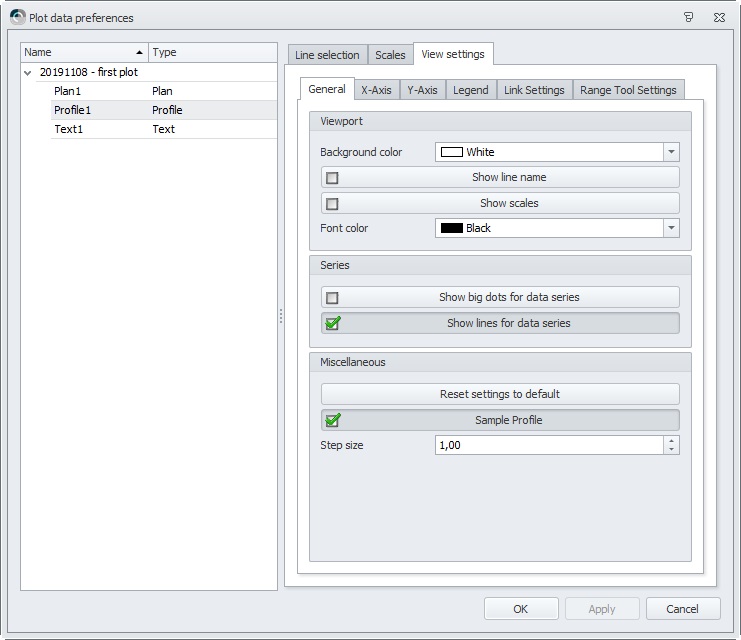741x640 pixels.
Task: Click Reset settings to default button
Action: 500,394
